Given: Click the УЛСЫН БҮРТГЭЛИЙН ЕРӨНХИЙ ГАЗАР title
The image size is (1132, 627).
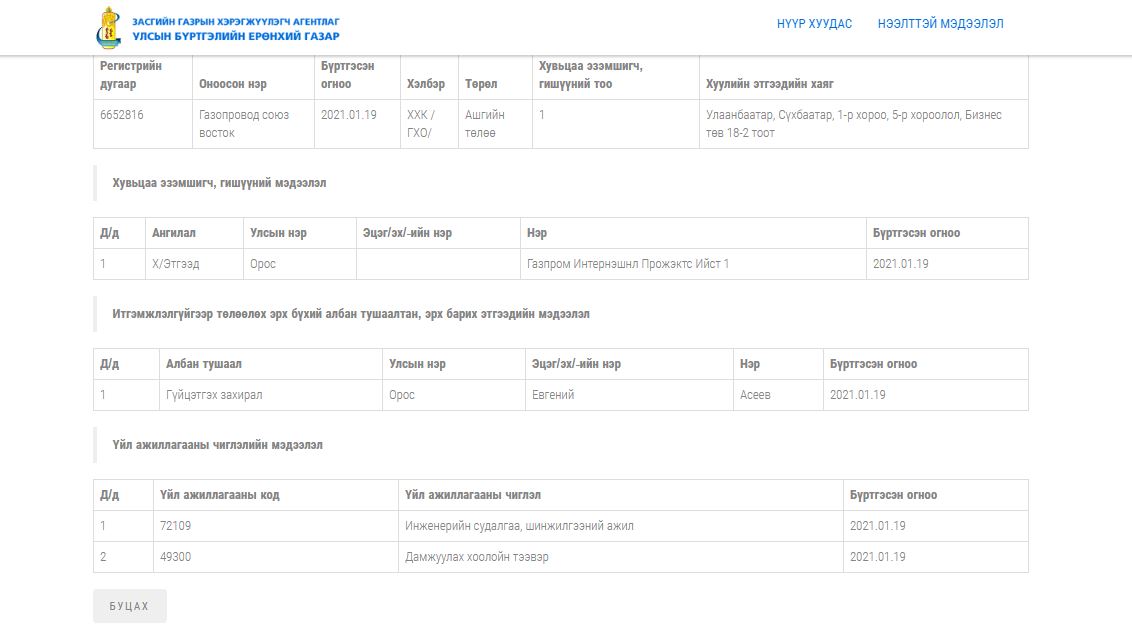Looking at the screenshot, I should 236,36.
